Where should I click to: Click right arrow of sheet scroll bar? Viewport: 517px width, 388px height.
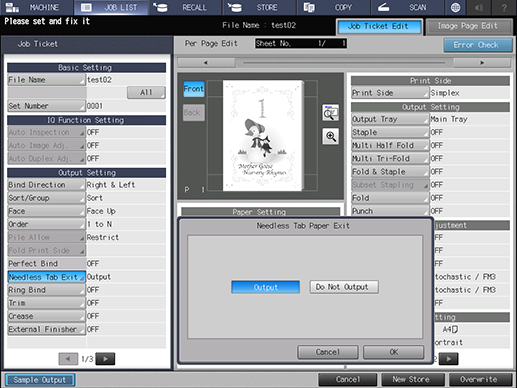(x=482, y=63)
